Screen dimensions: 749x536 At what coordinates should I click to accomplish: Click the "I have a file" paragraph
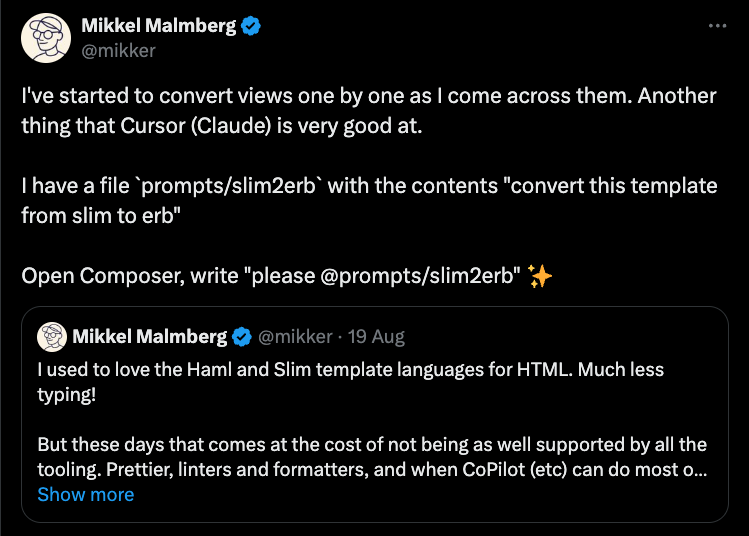pos(370,186)
